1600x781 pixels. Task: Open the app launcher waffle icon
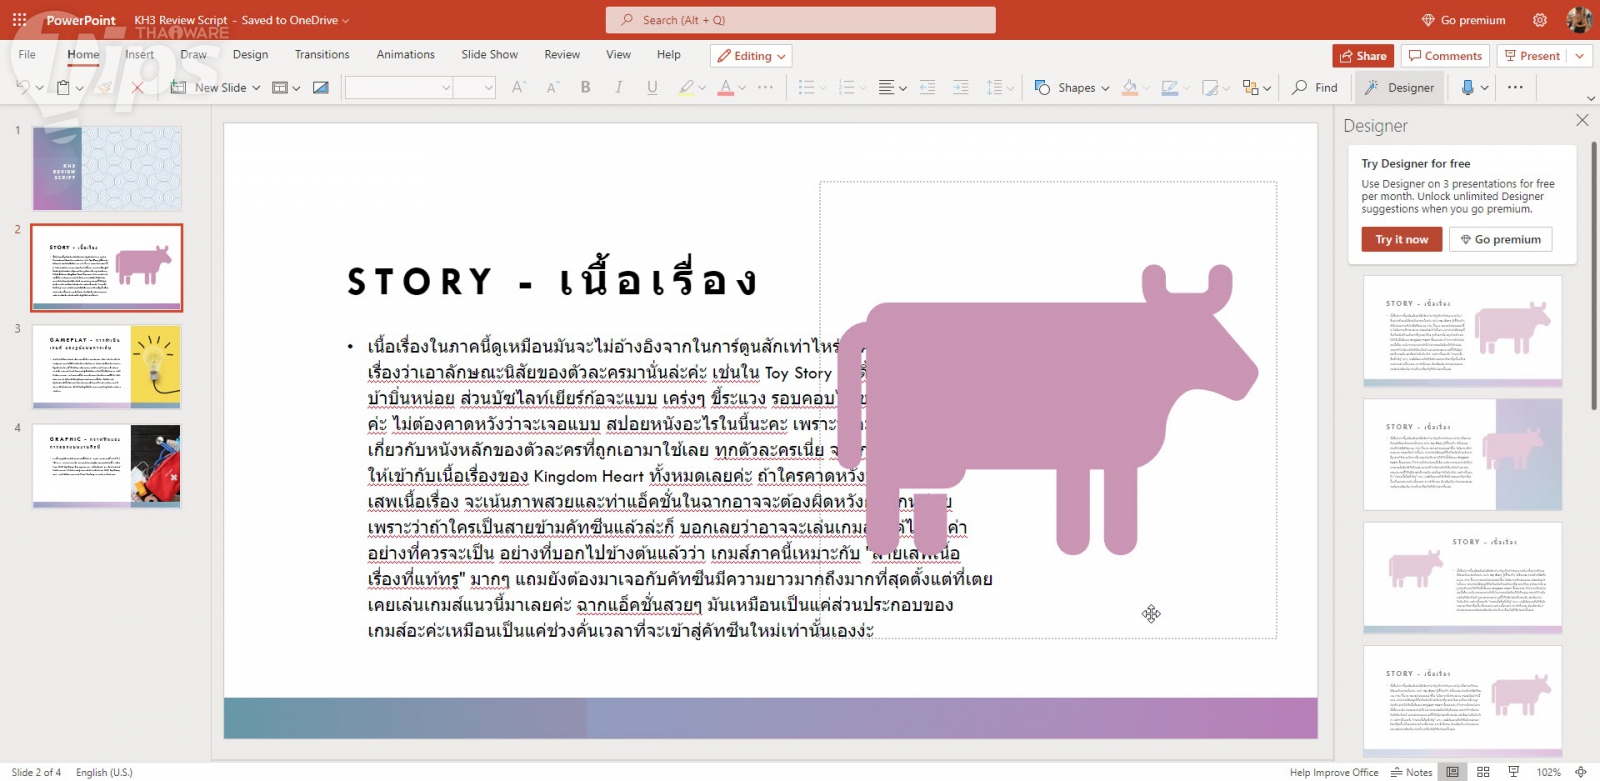(19, 20)
